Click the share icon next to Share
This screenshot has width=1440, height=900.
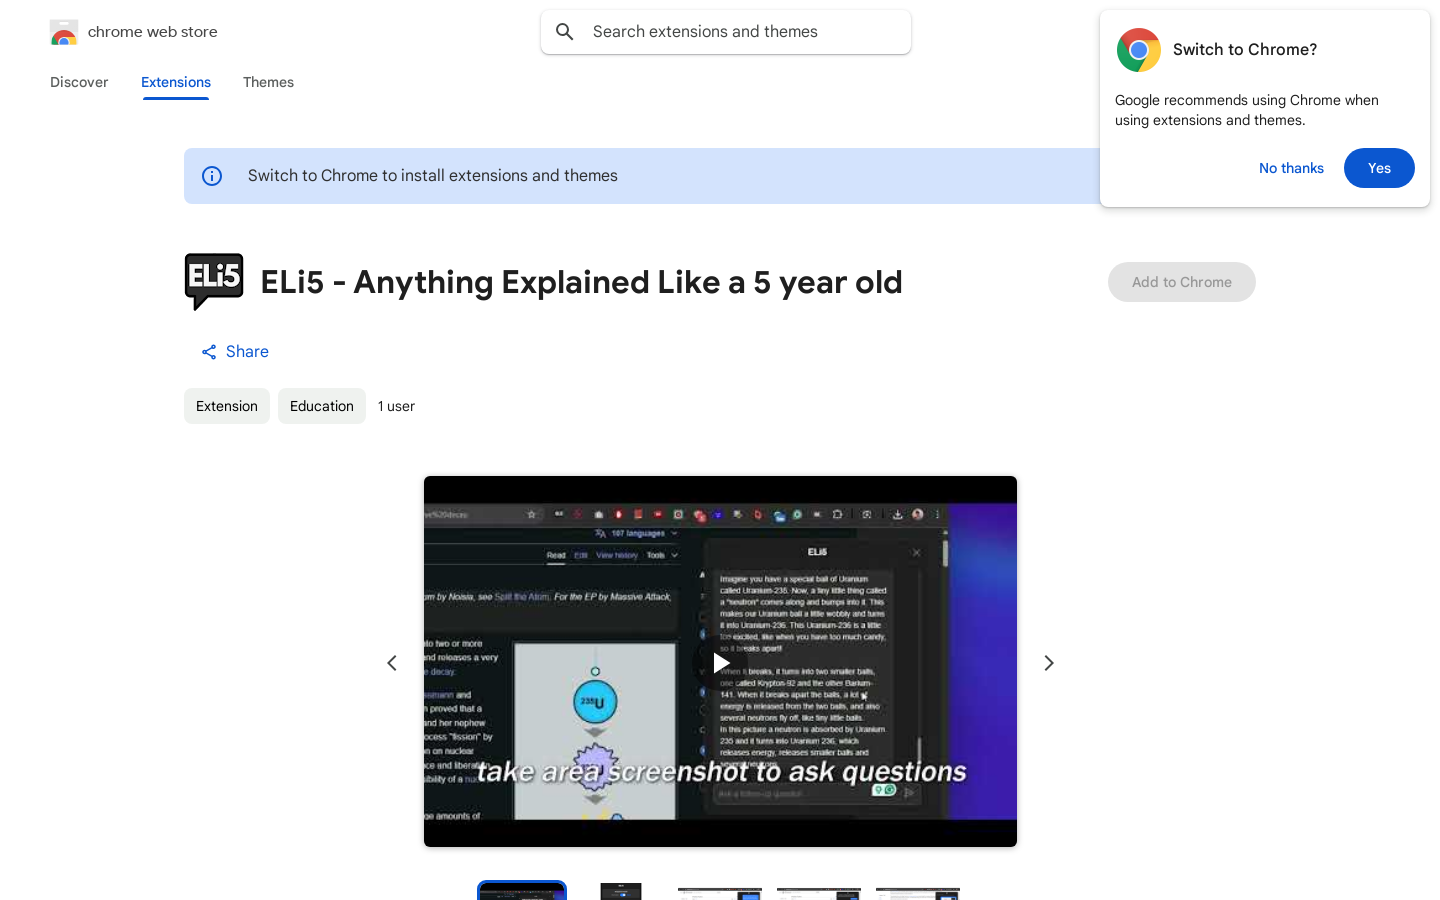tap(209, 352)
